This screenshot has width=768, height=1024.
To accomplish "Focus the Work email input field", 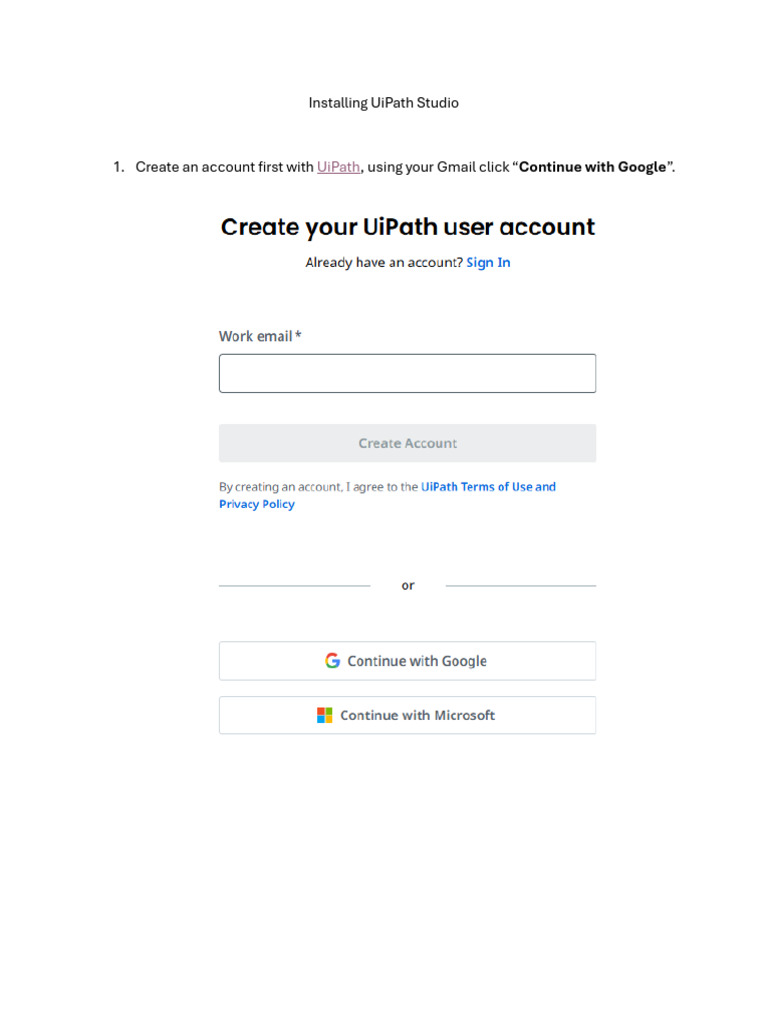I will pyautogui.click(x=407, y=373).
